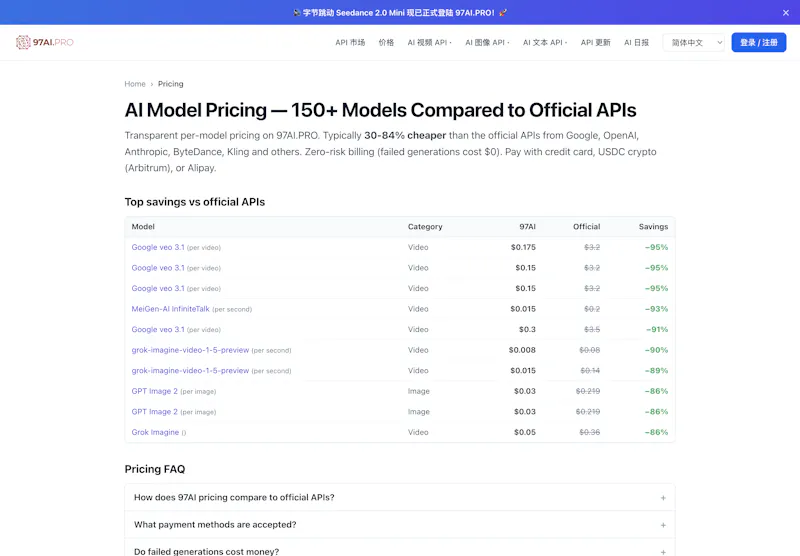
Task: Go to the 价格 page
Action: (386, 42)
